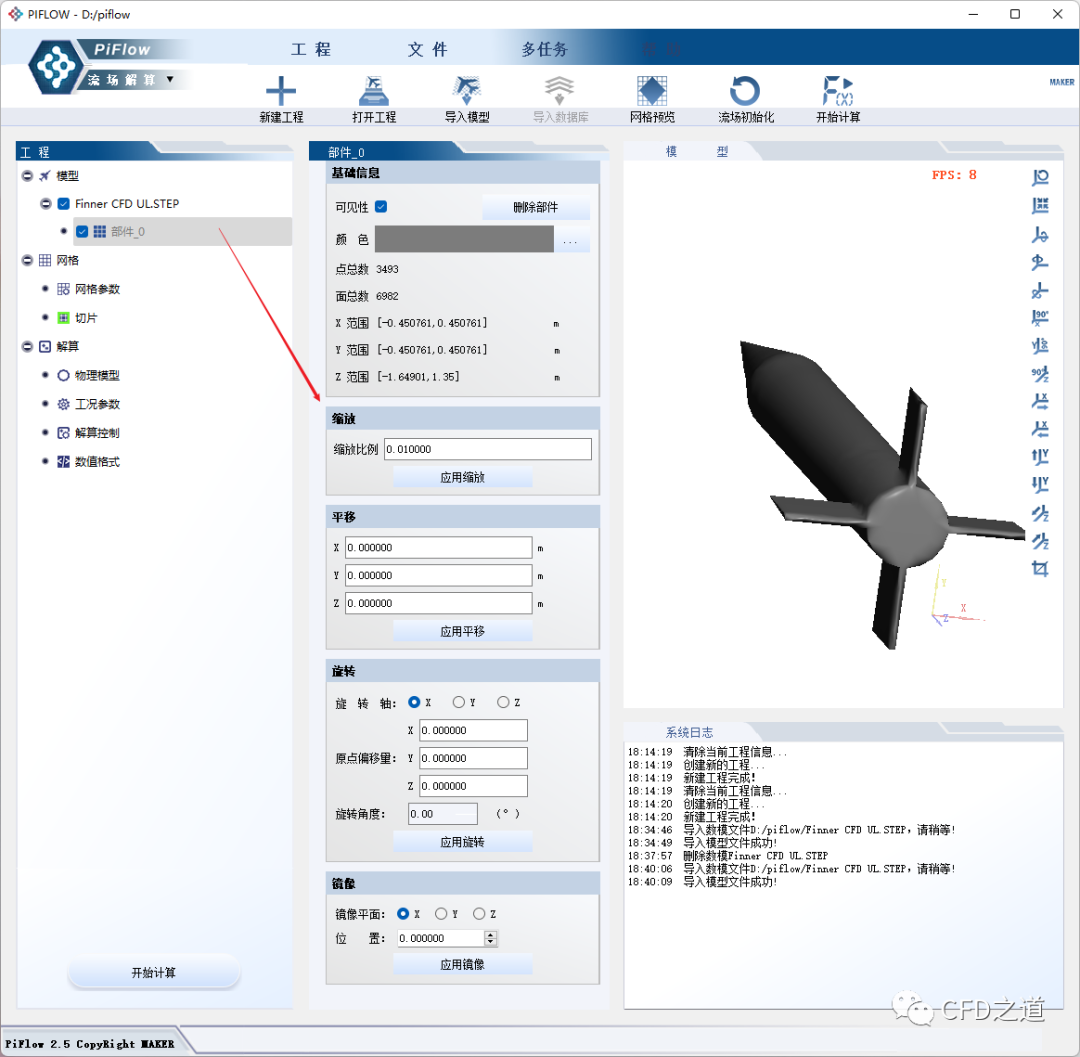Toggle the 可见性 visibility checkbox
The image size is (1080, 1057).
[381, 207]
